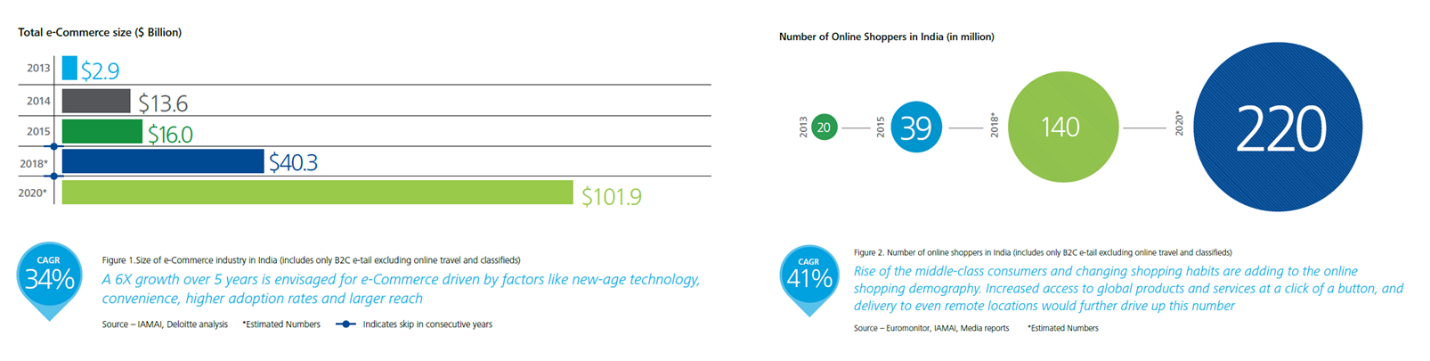The height and width of the screenshot is (361, 1430).
Task: Click the Source – Euromonitor, IAMAI text
Action: [932, 328]
